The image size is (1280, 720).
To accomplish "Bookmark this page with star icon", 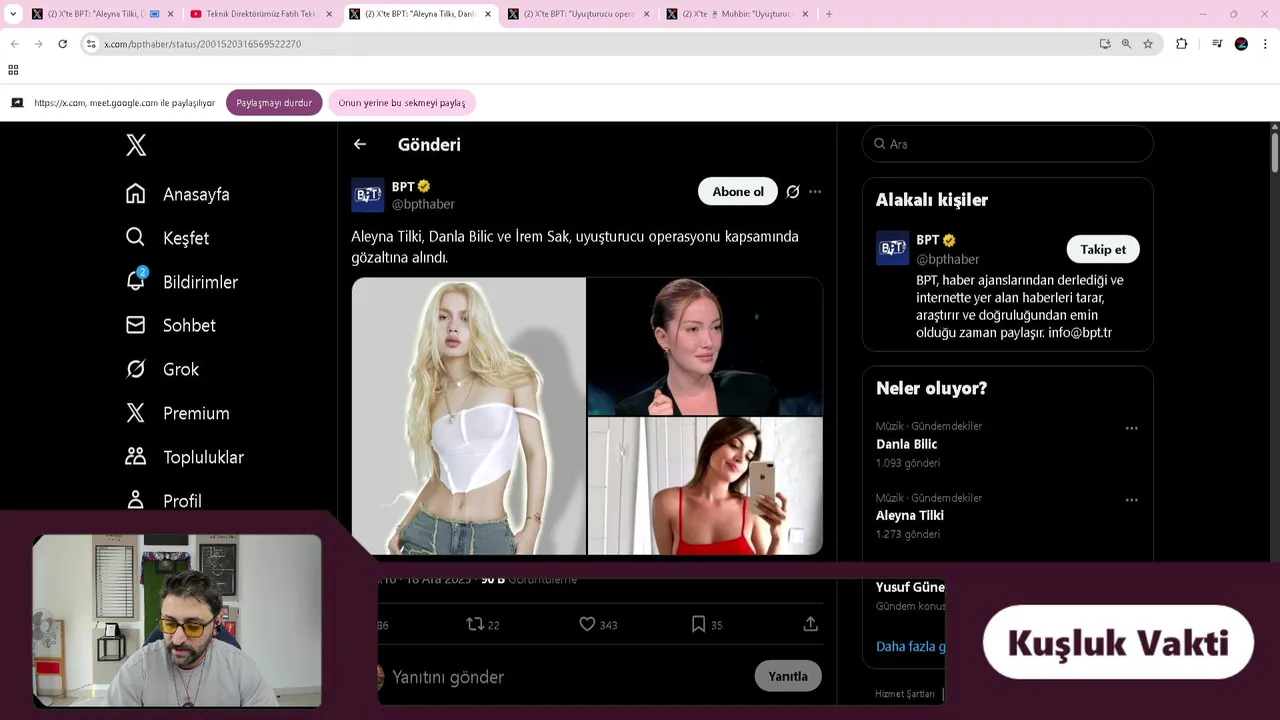I will 1148,44.
